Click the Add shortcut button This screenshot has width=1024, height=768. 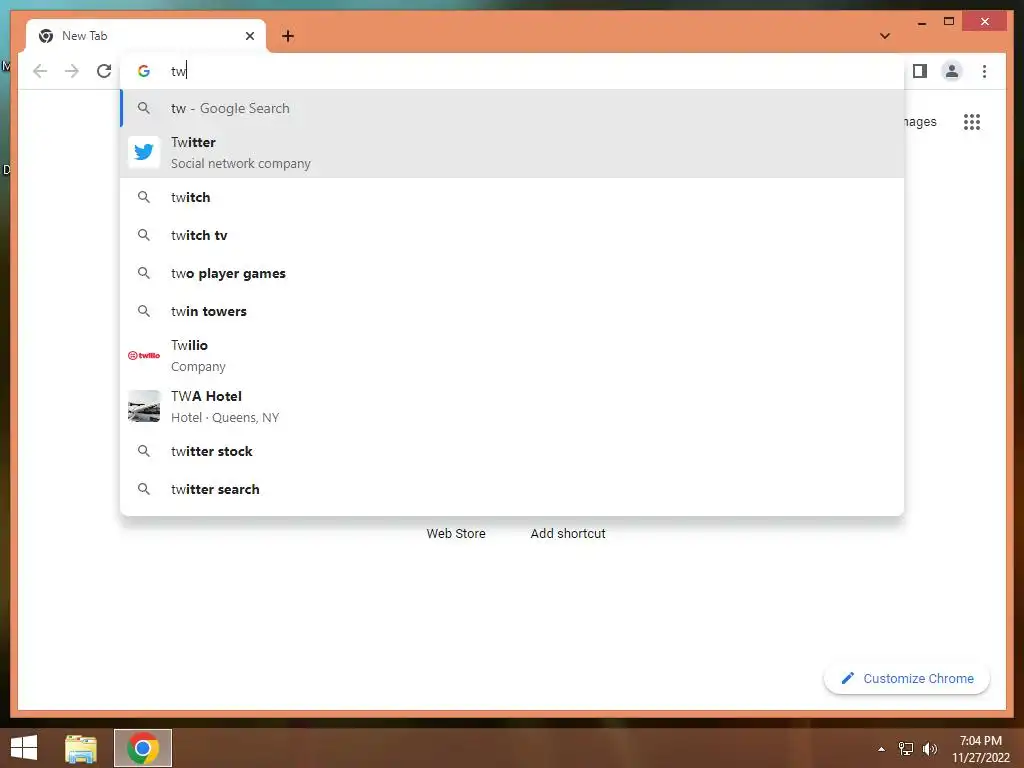[568, 533]
